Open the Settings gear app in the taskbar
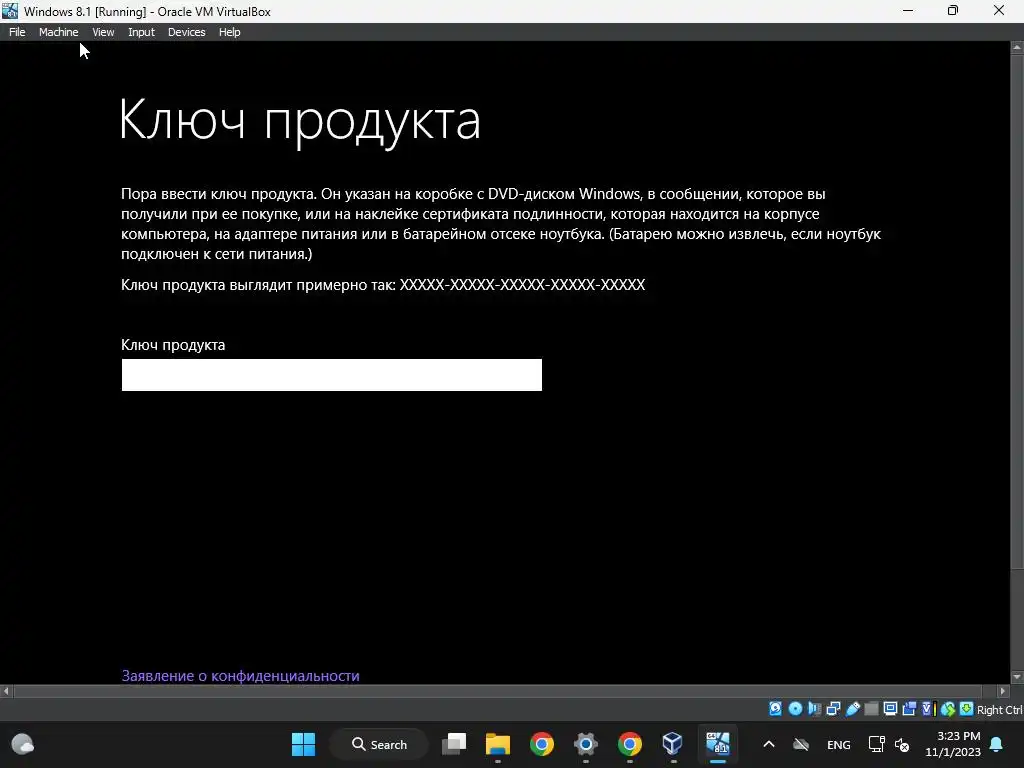 586,744
